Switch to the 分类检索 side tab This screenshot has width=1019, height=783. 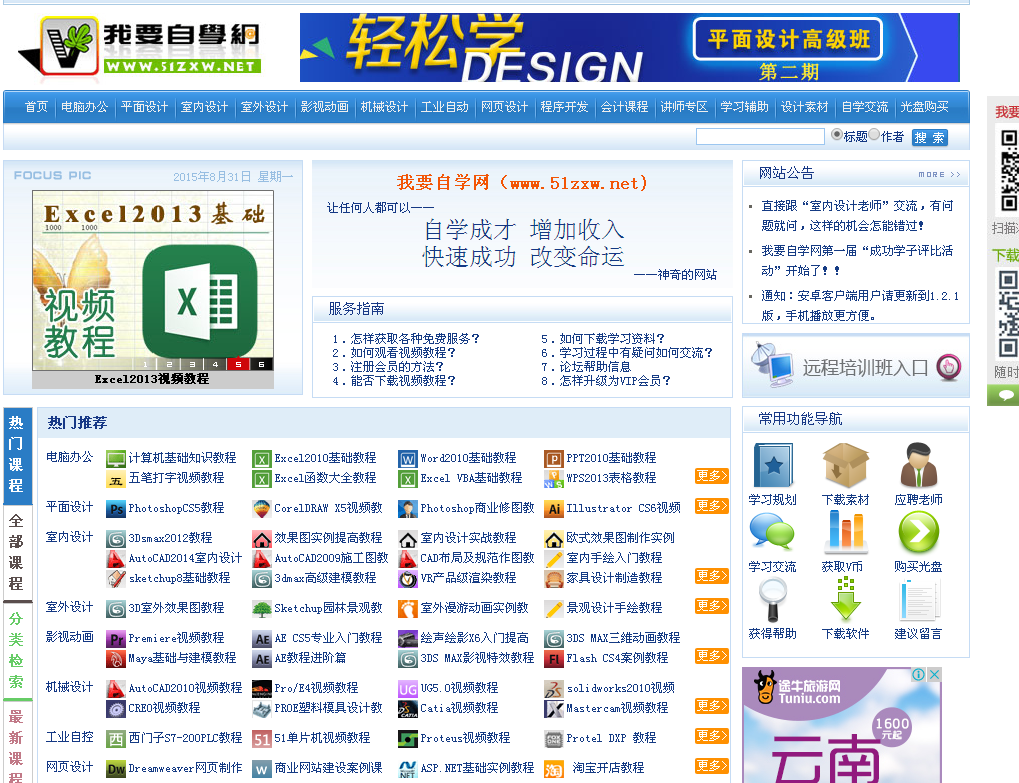[16, 649]
